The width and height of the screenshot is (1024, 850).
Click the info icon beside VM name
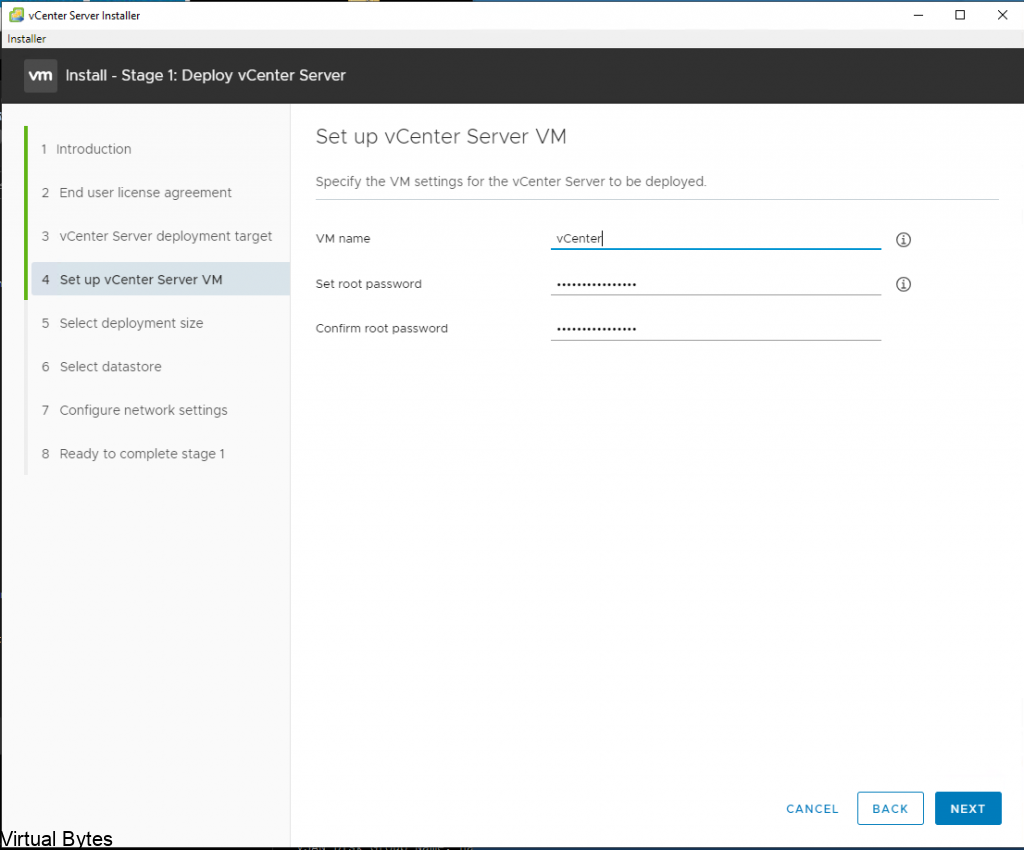903,240
